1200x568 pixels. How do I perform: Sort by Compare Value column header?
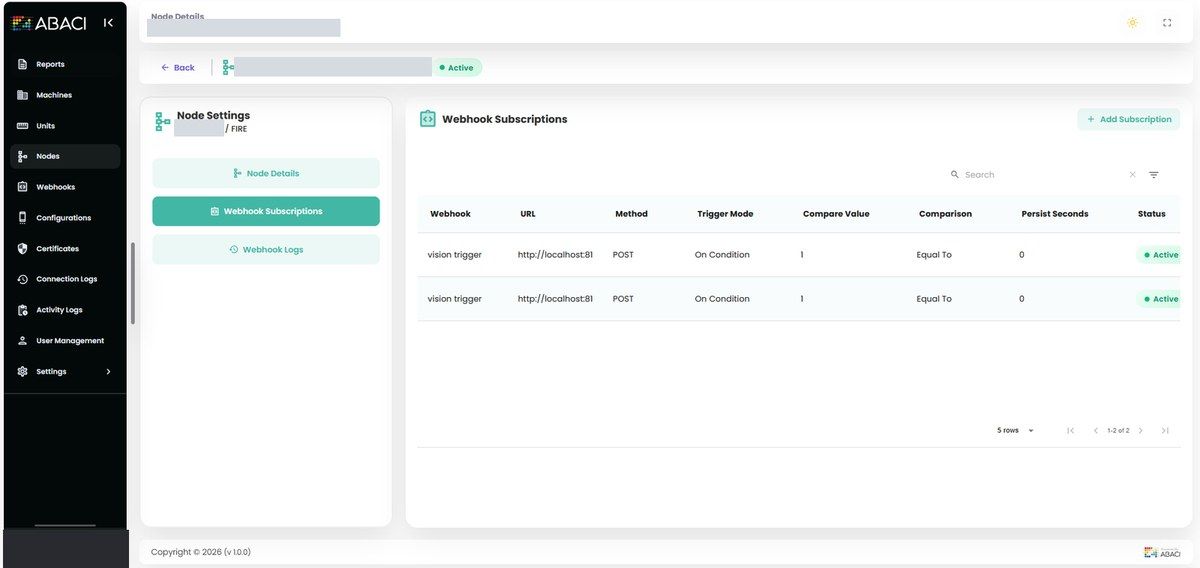click(836, 214)
